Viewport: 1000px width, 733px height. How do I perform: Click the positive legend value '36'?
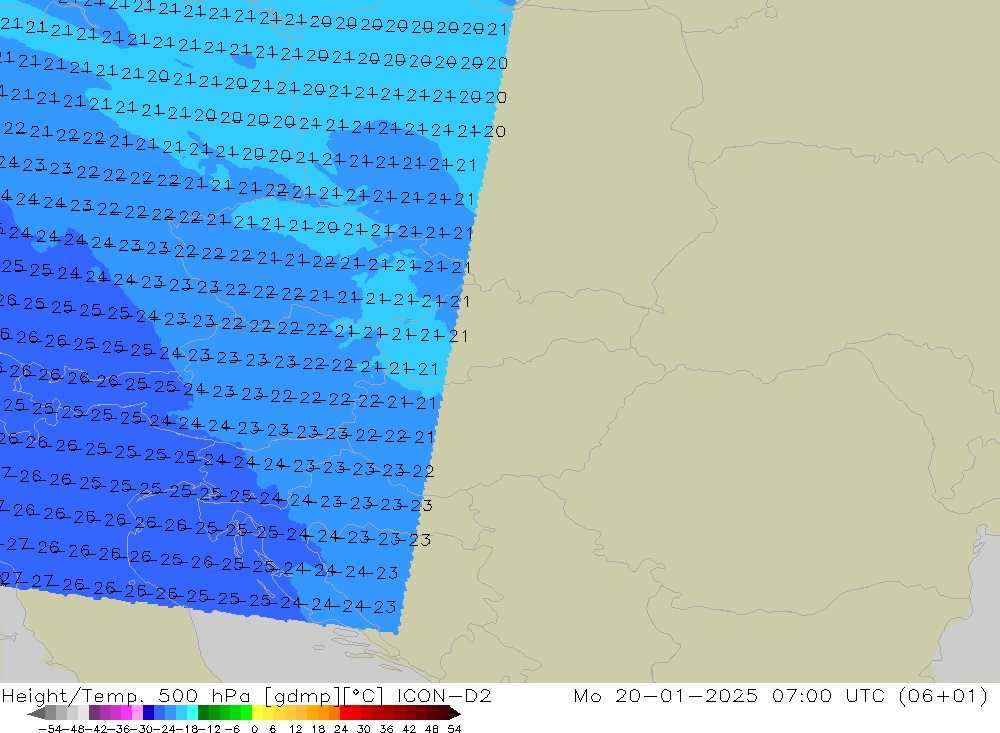pos(386,729)
